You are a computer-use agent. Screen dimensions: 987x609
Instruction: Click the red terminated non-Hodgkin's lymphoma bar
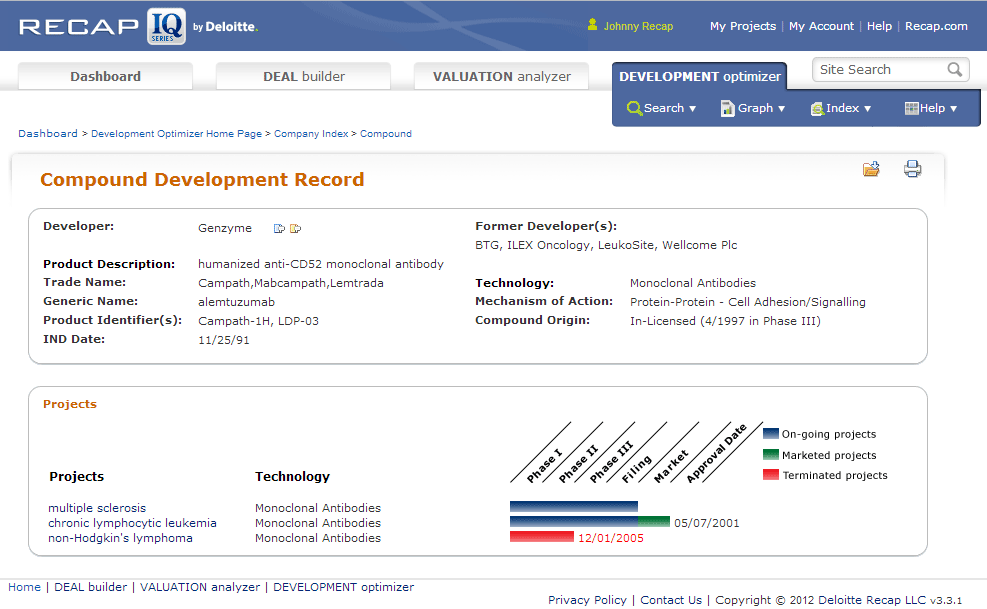tap(541, 537)
